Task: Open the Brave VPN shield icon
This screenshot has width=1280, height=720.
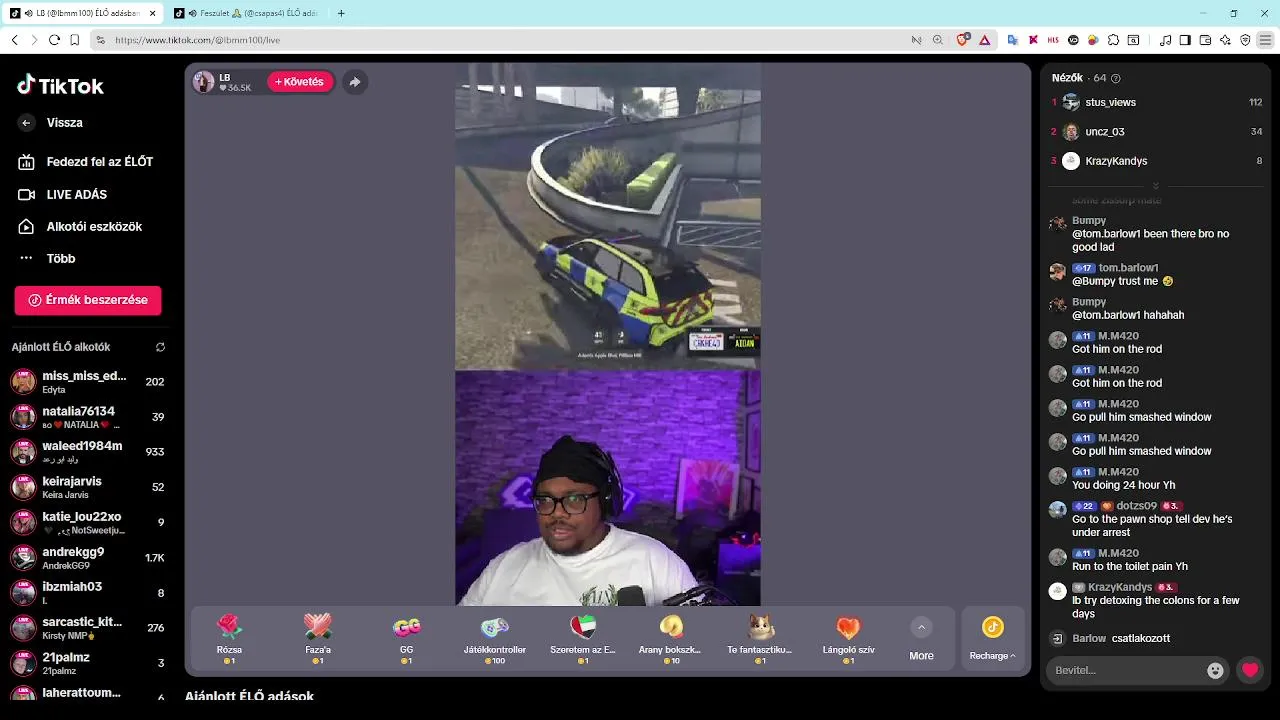Action: click(x=1245, y=40)
